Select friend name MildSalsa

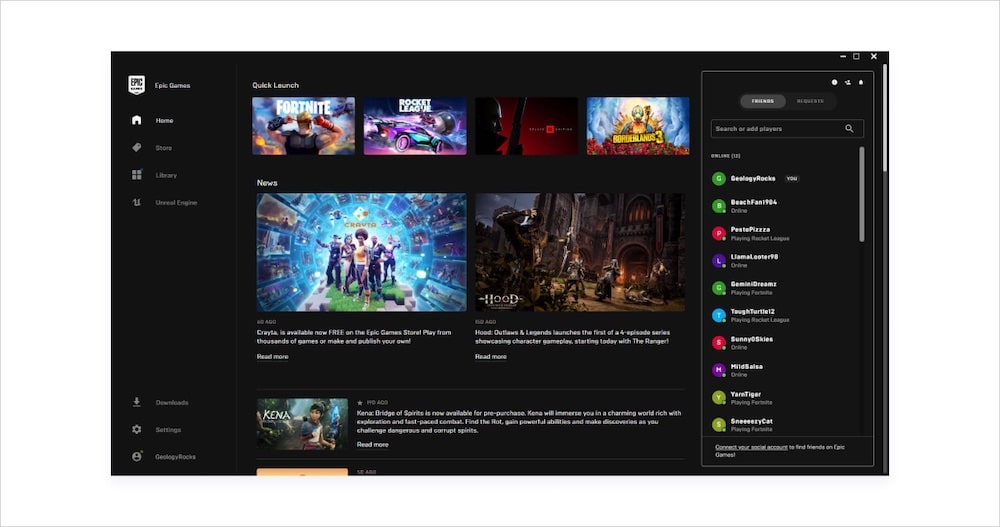click(x=747, y=367)
